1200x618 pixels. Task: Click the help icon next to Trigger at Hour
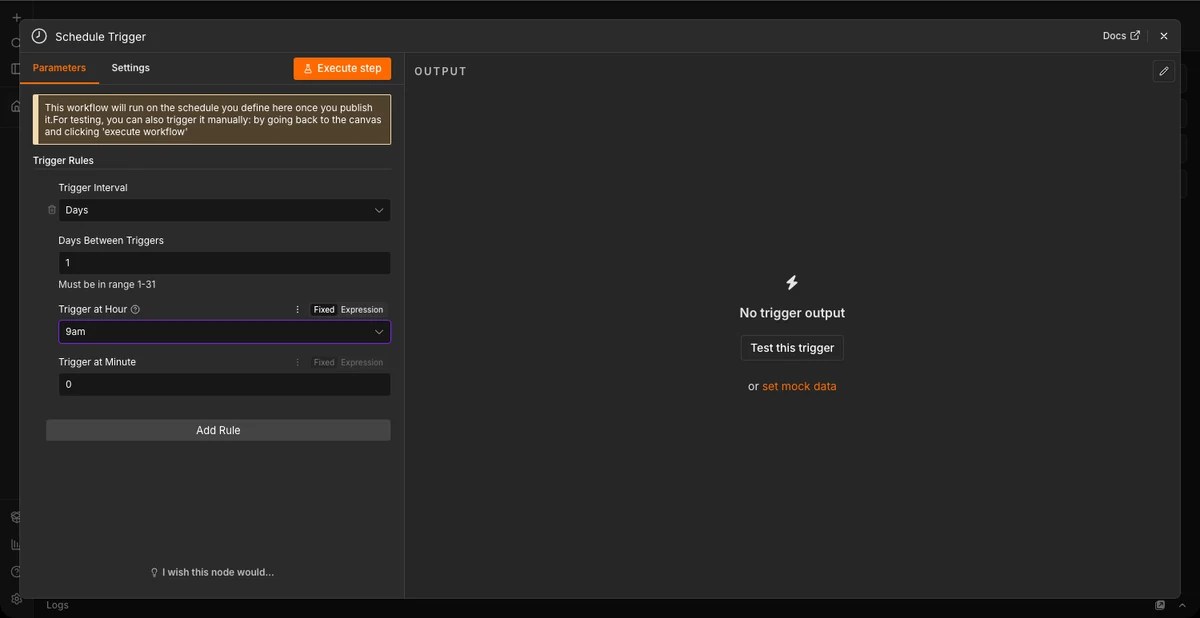135,310
